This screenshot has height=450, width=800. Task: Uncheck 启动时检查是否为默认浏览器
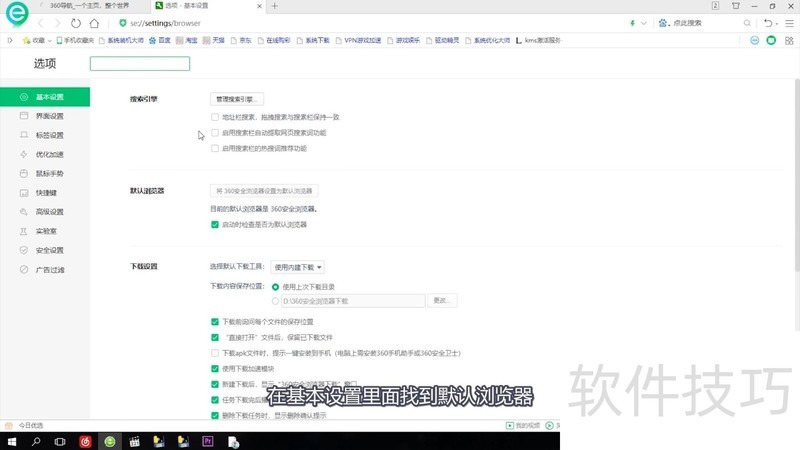coord(215,224)
